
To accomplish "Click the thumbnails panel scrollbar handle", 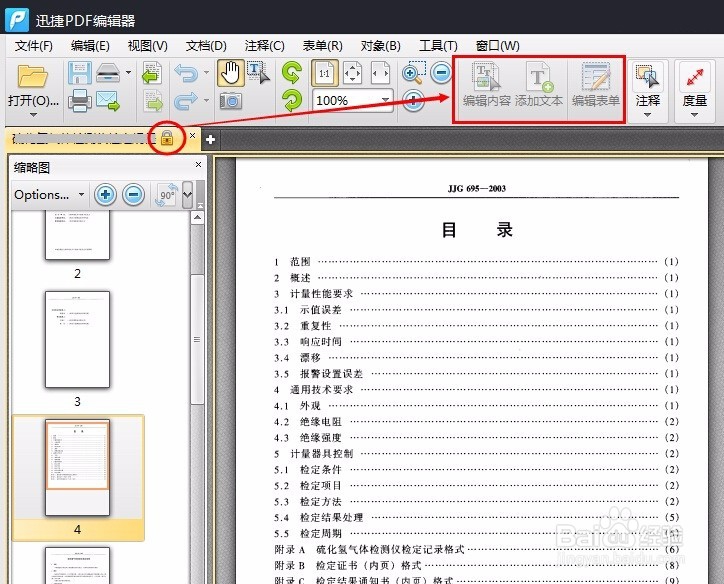I will [x=198, y=339].
